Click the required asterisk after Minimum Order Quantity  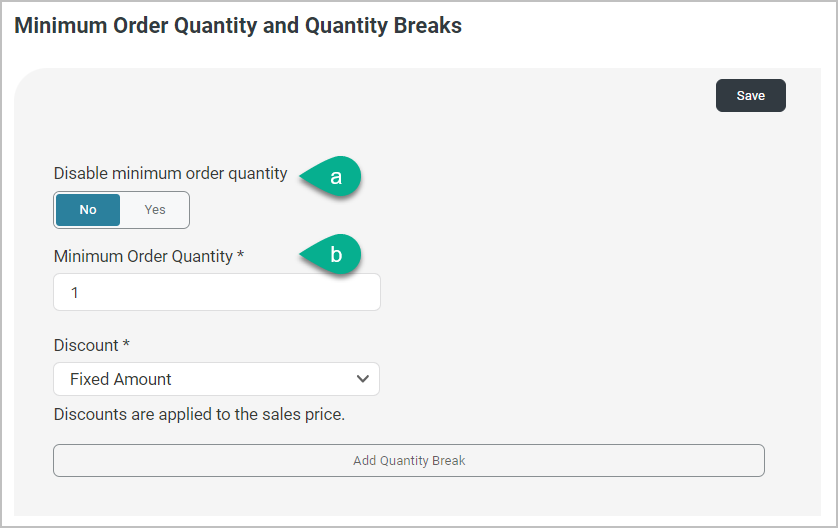tap(241, 256)
